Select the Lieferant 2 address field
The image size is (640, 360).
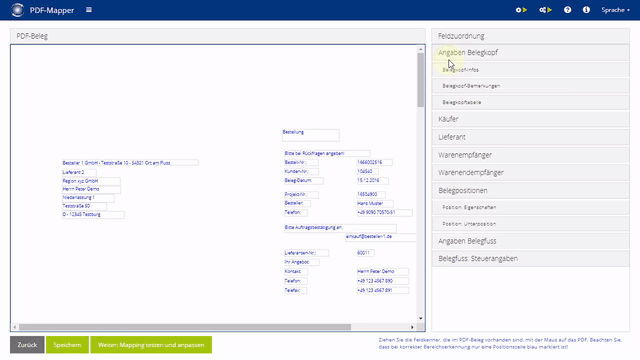(x=79, y=173)
